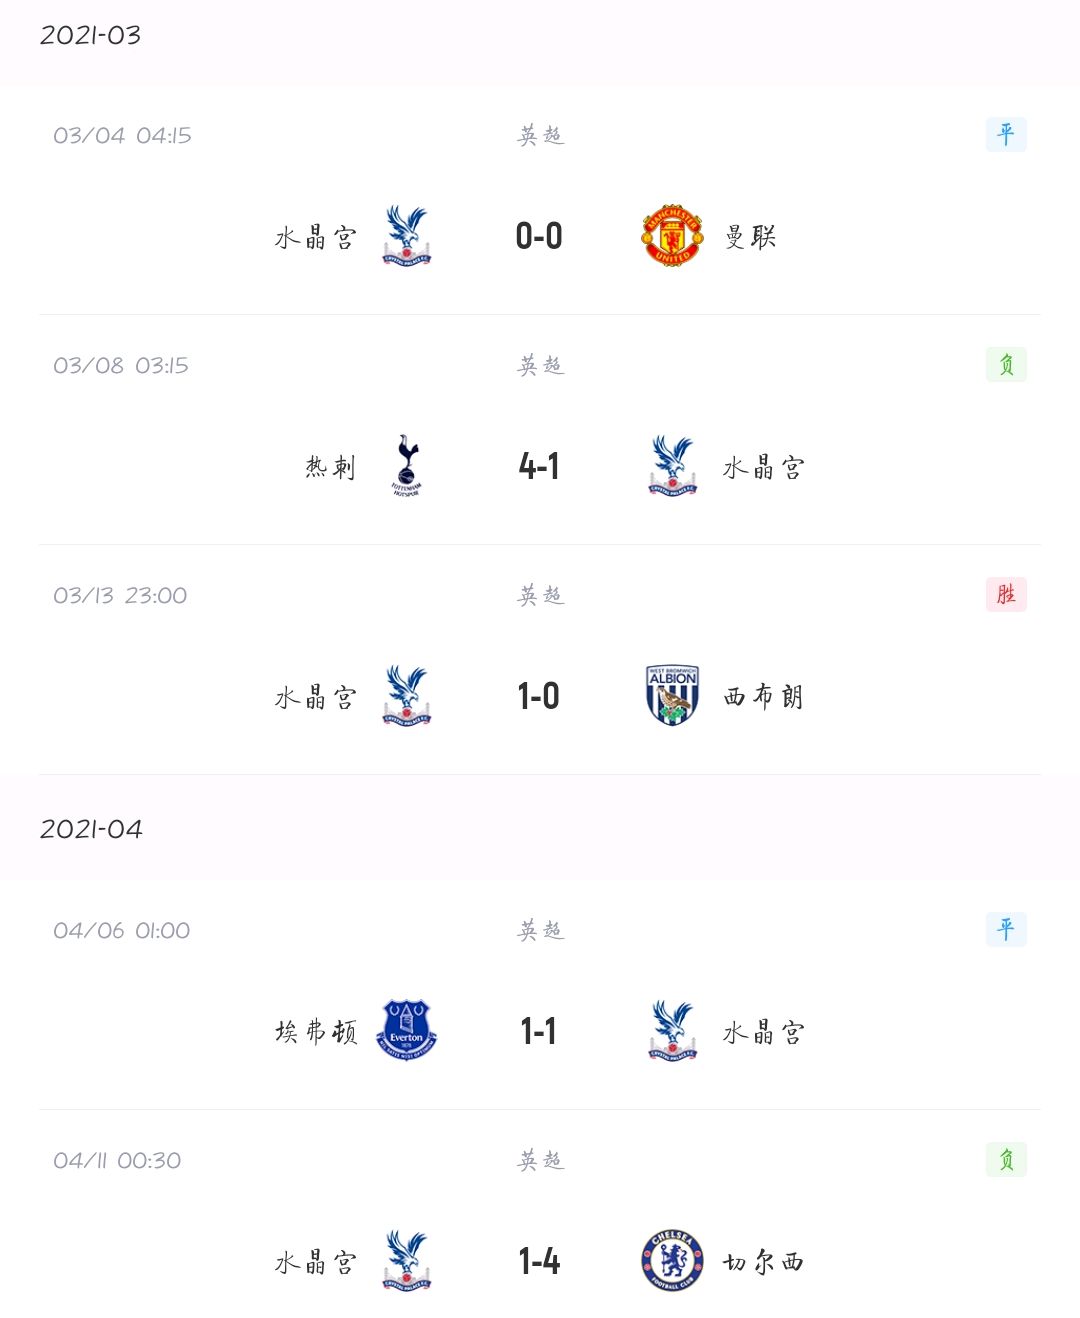Screen dimensions: 1080x1318
Task: Click the 1-1 score versus Everton
Action: click(x=539, y=1031)
